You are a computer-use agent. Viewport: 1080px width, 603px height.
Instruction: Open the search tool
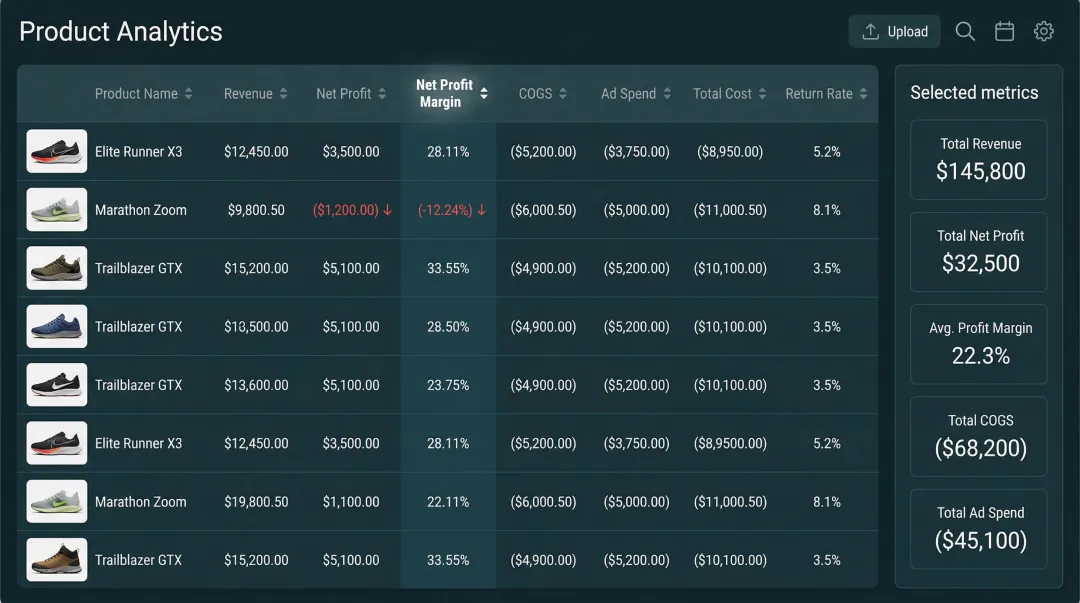click(x=964, y=31)
